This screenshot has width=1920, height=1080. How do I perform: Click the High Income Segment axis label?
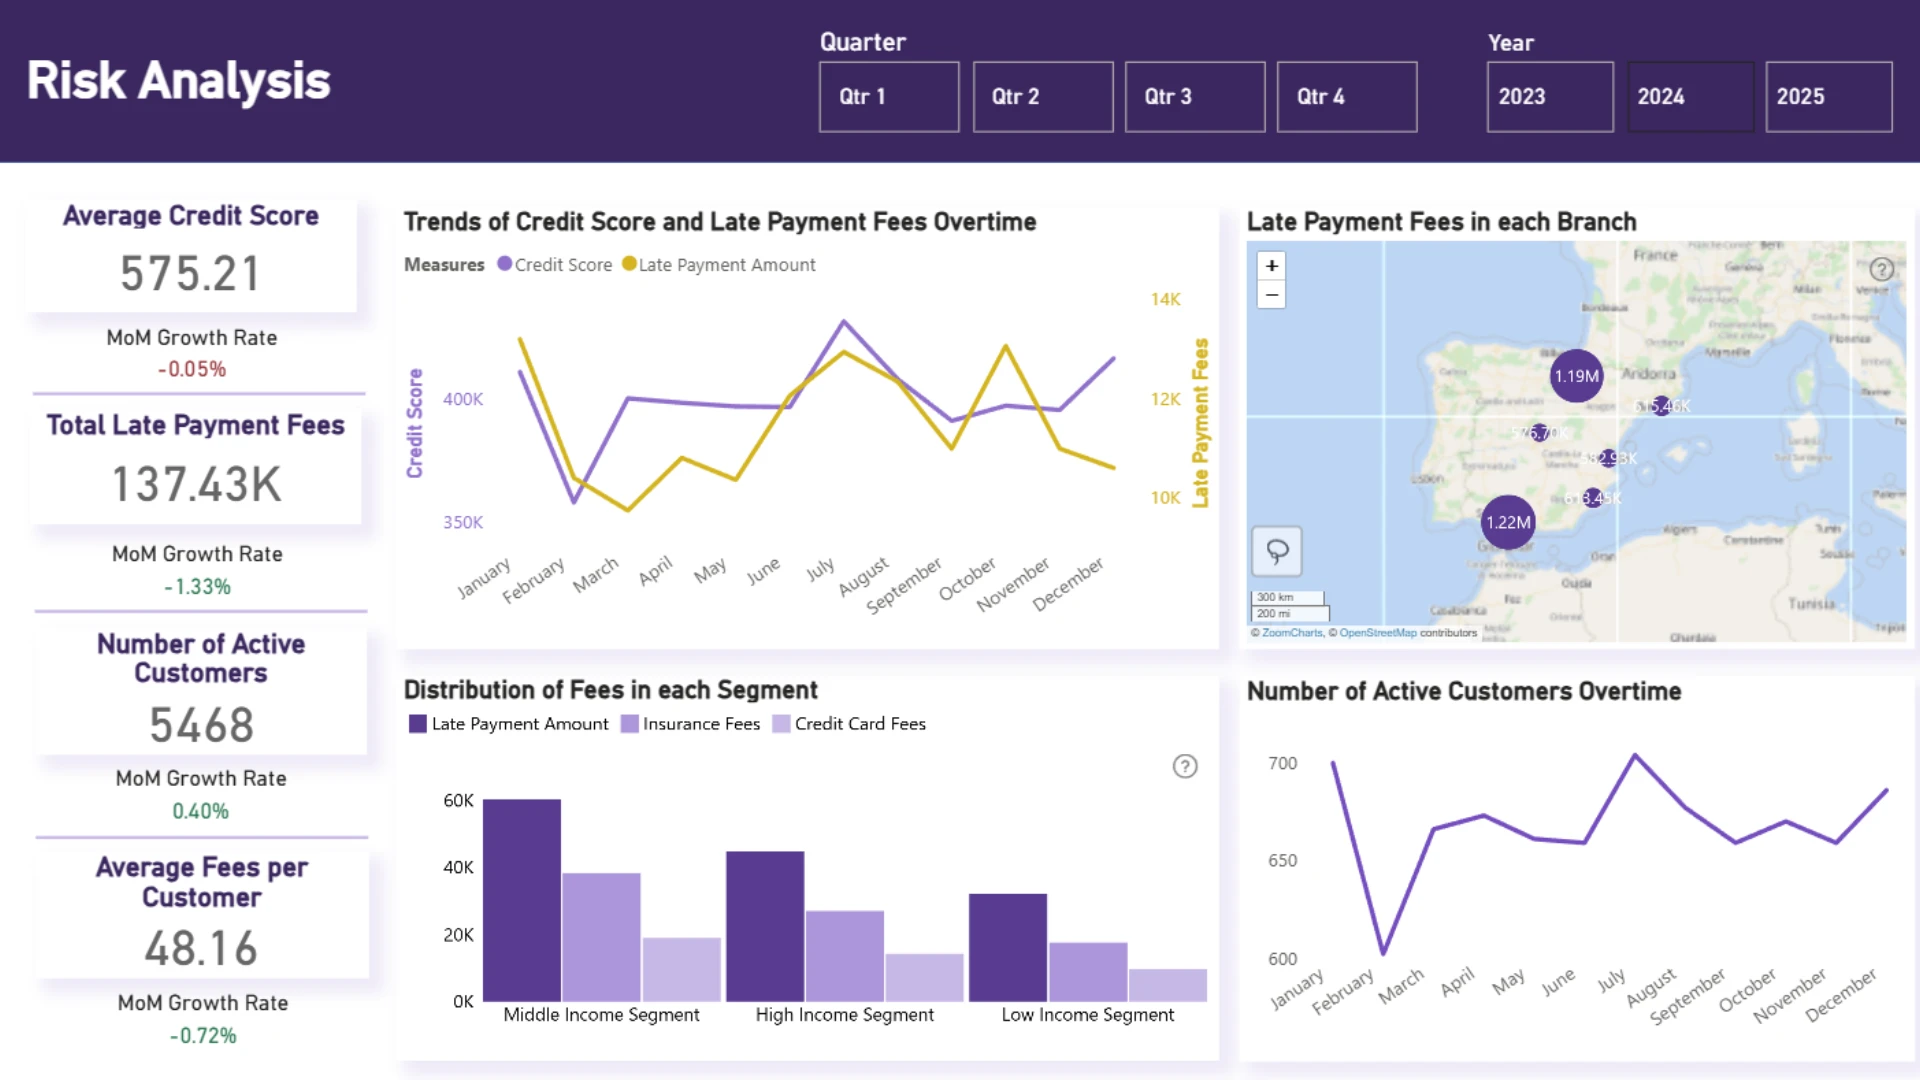point(845,1015)
